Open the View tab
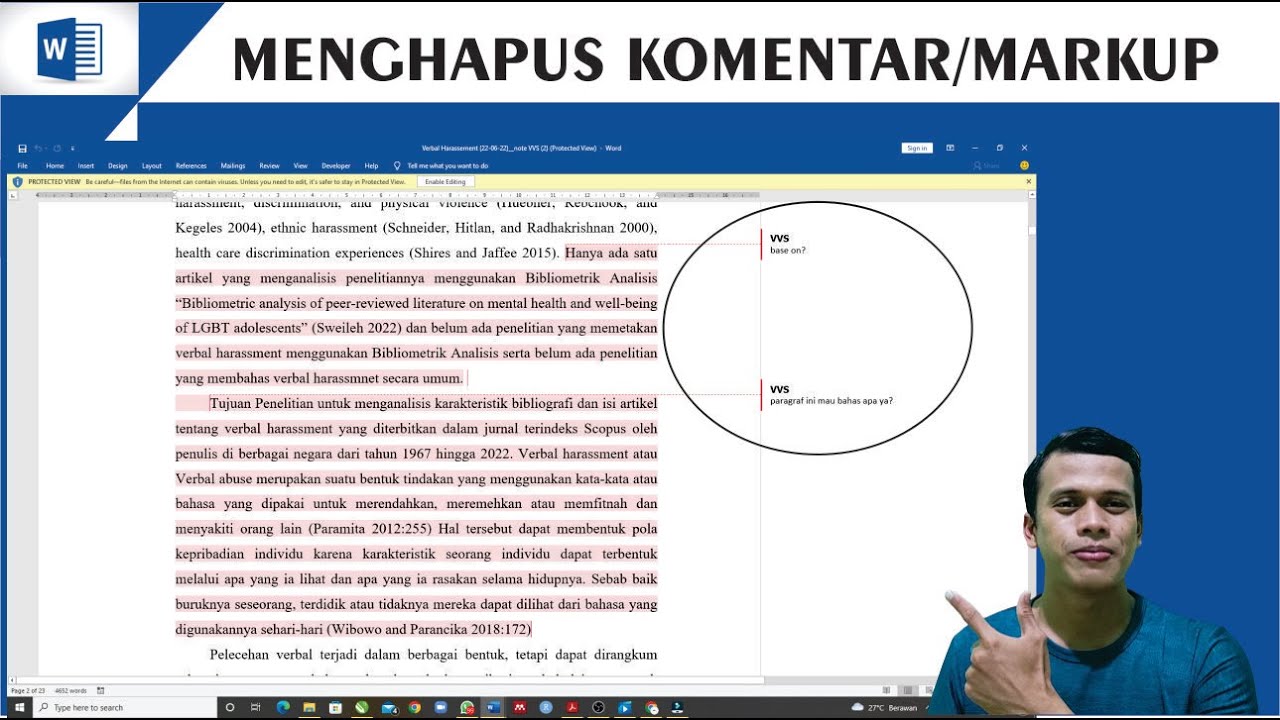 (x=300, y=166)
